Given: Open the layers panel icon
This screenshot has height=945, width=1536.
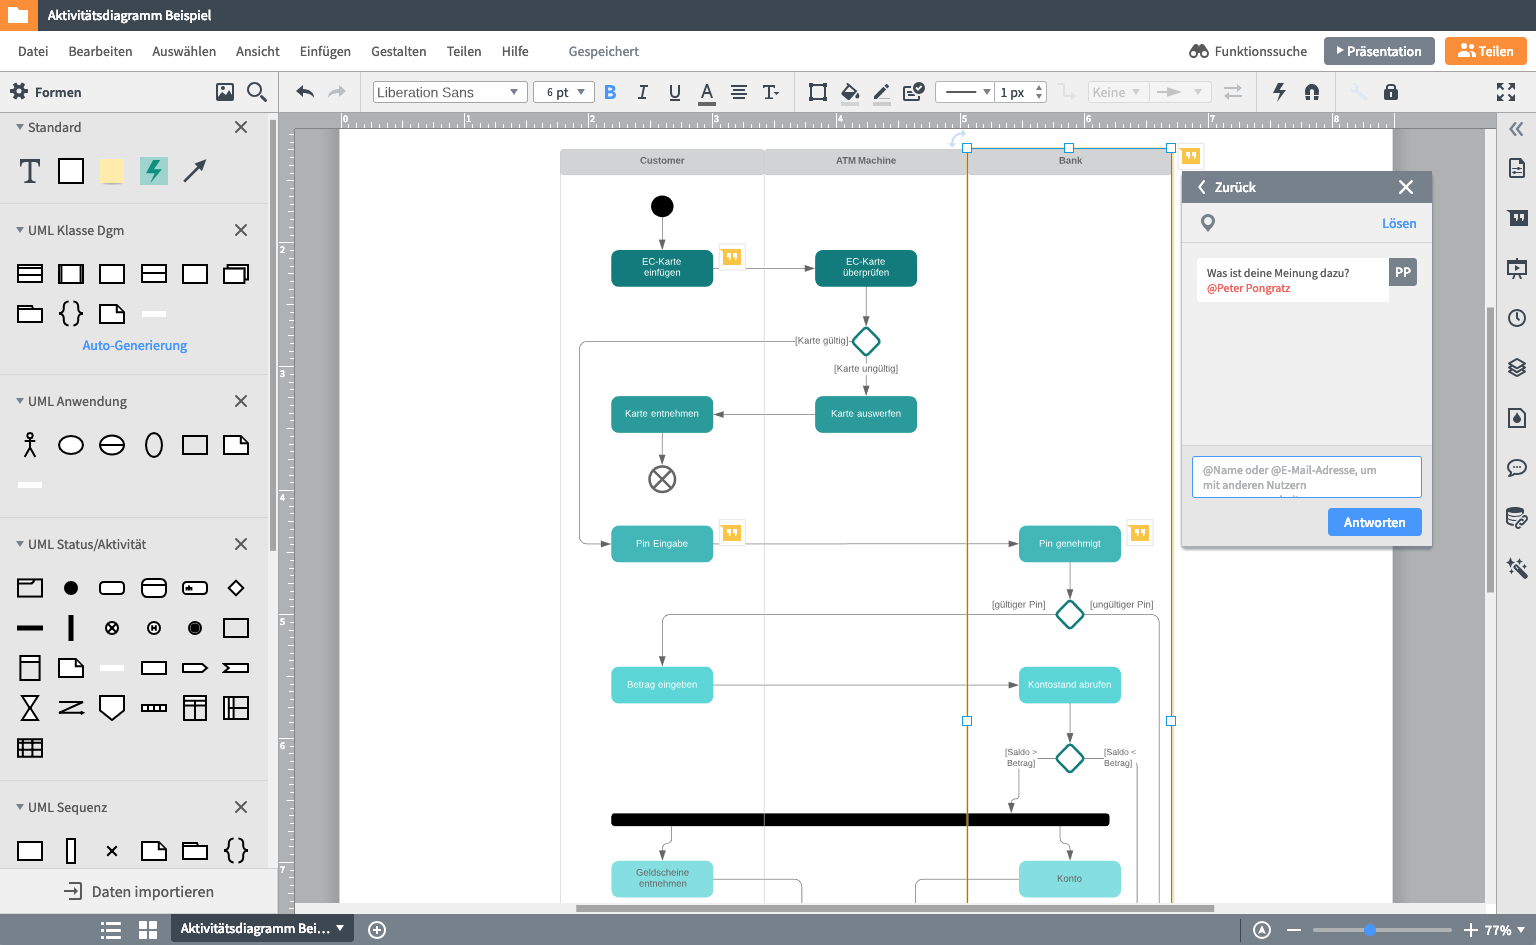Looking at the screenshot, I should point(1516,367).
